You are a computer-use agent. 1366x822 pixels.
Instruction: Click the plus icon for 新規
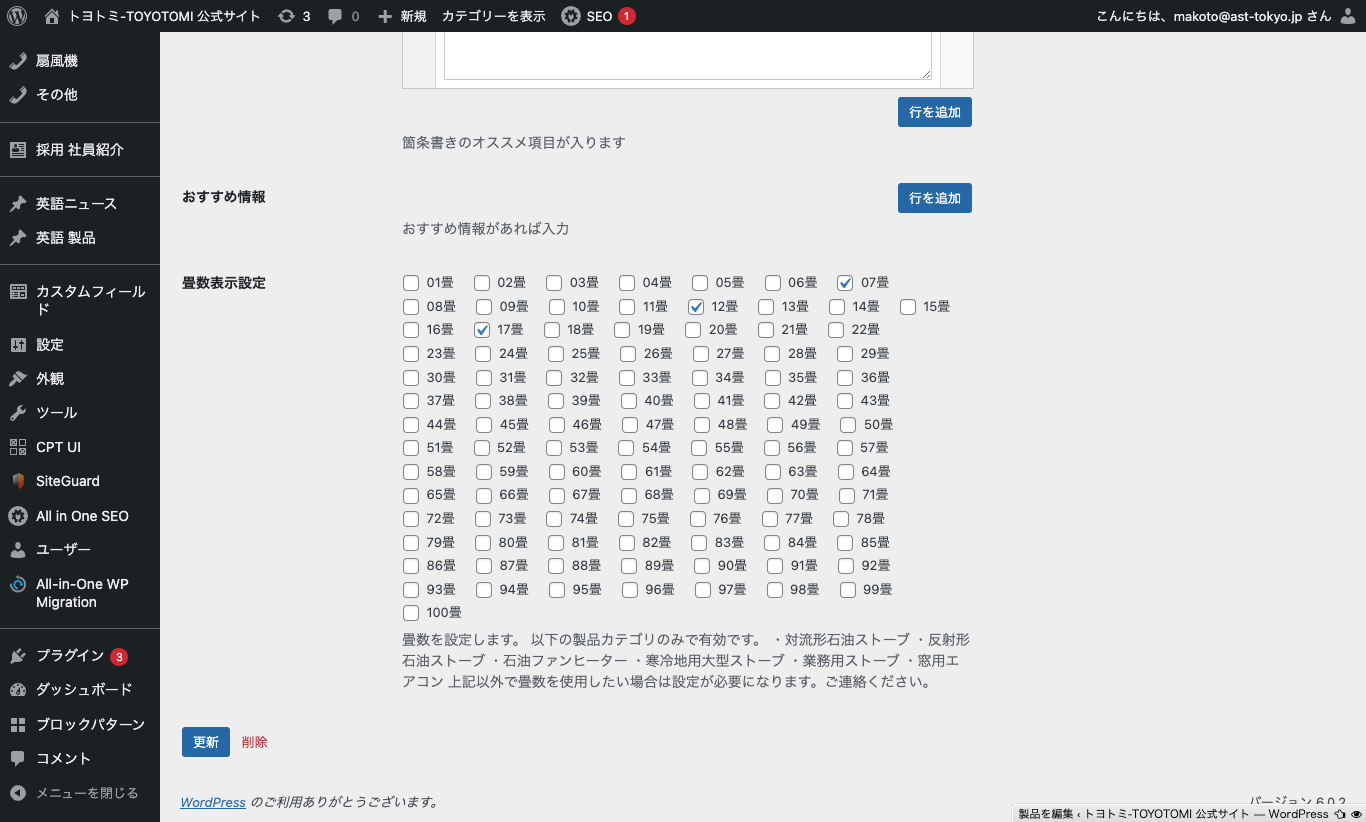click(385, 17)
